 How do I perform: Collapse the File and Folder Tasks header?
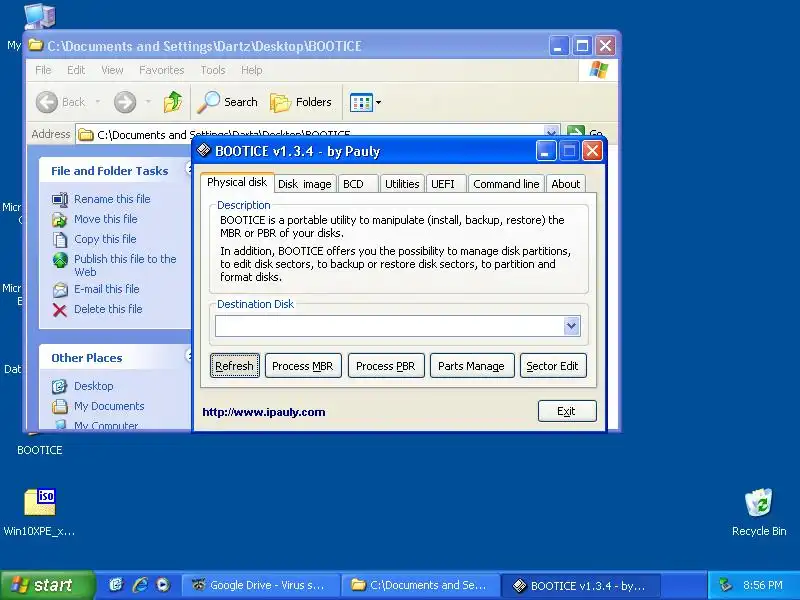point(188,168)
